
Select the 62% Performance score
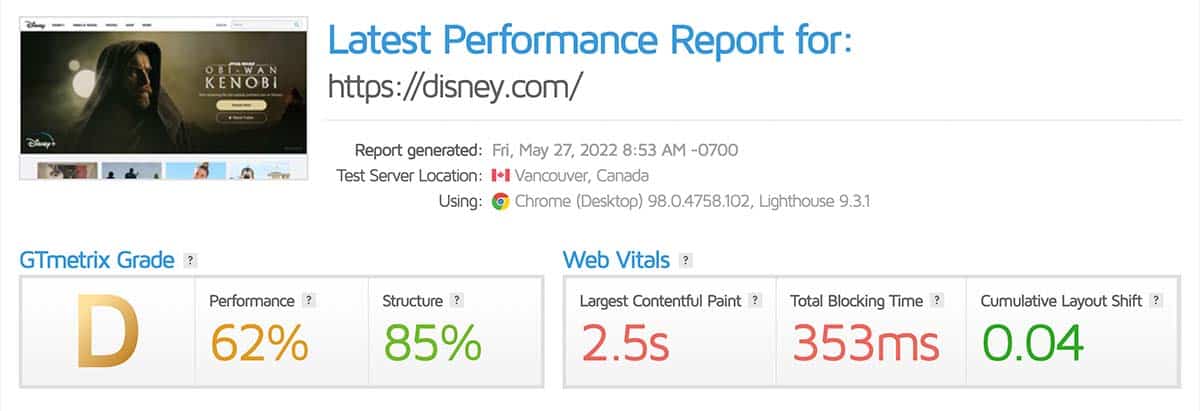pyautogui.click(x=258, y=342)
